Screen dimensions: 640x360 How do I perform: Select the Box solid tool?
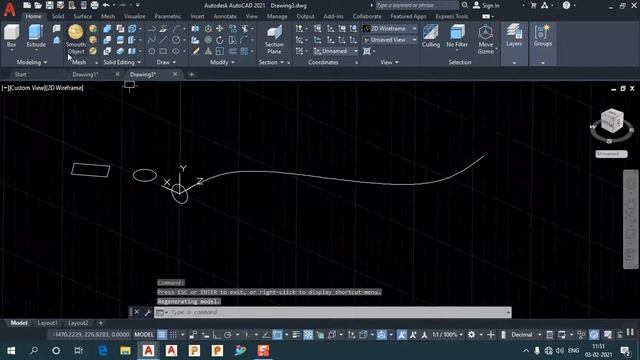[11, 36]
